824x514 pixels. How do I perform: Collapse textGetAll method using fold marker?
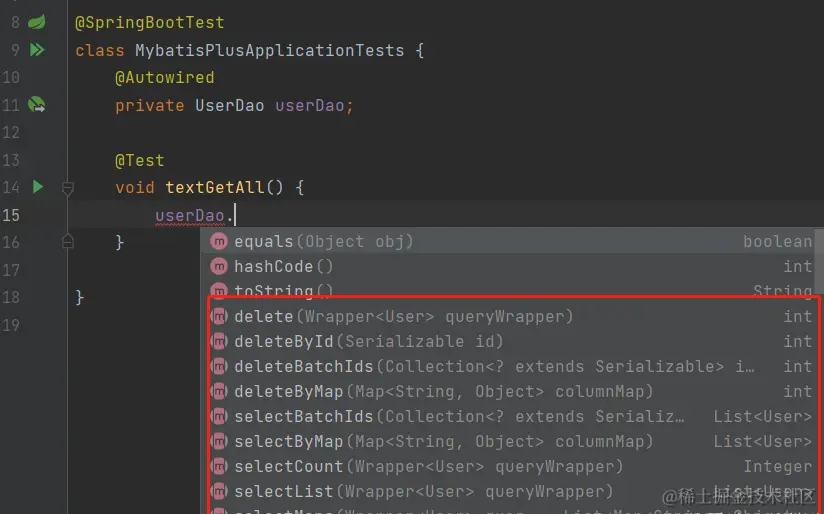coord(68,187)
